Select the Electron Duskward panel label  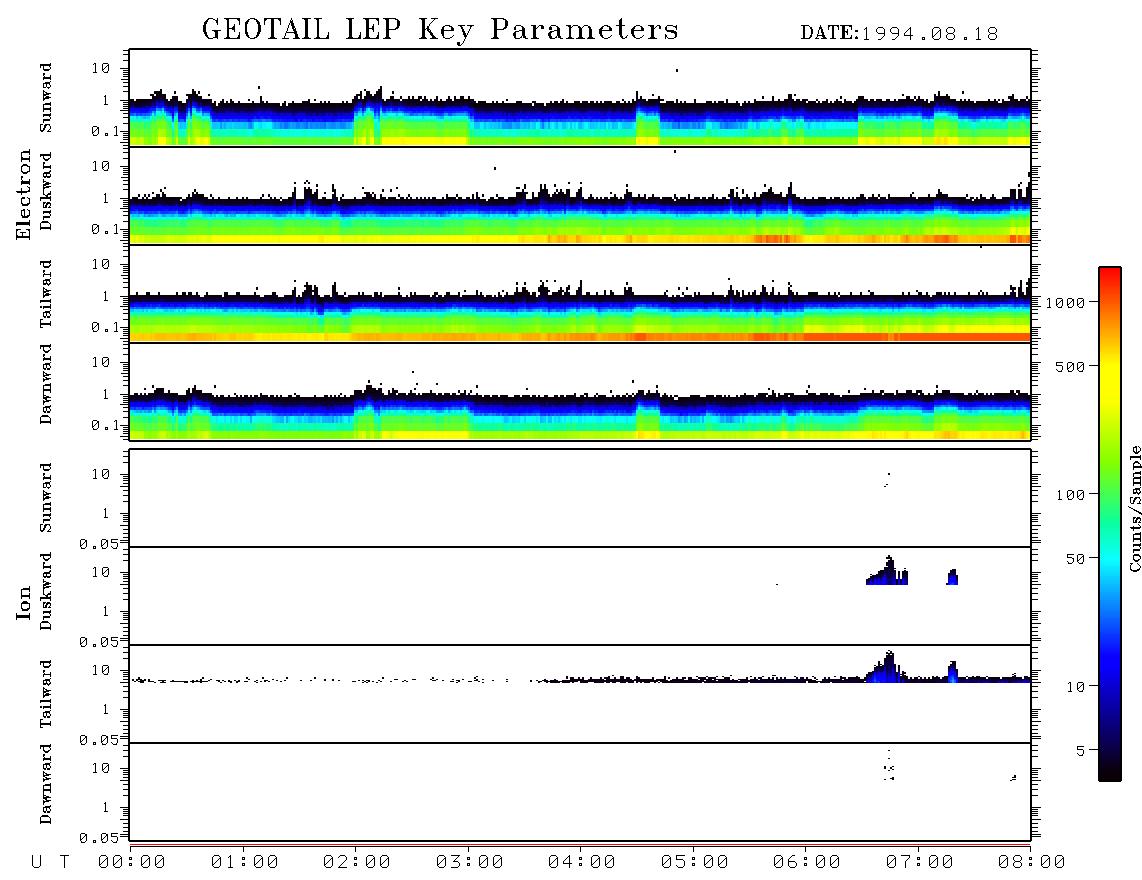coord(46,192)
